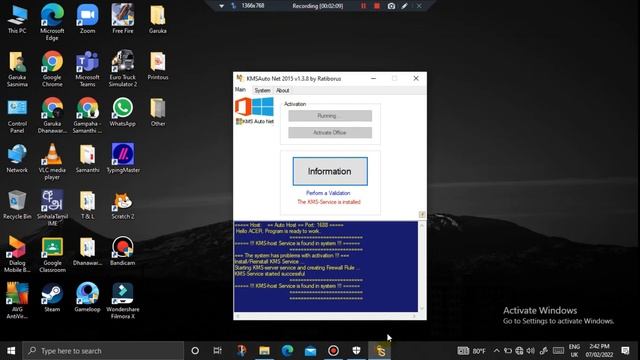
Task: Open Windows Security shield in taskbar
Action: [356, 351]
